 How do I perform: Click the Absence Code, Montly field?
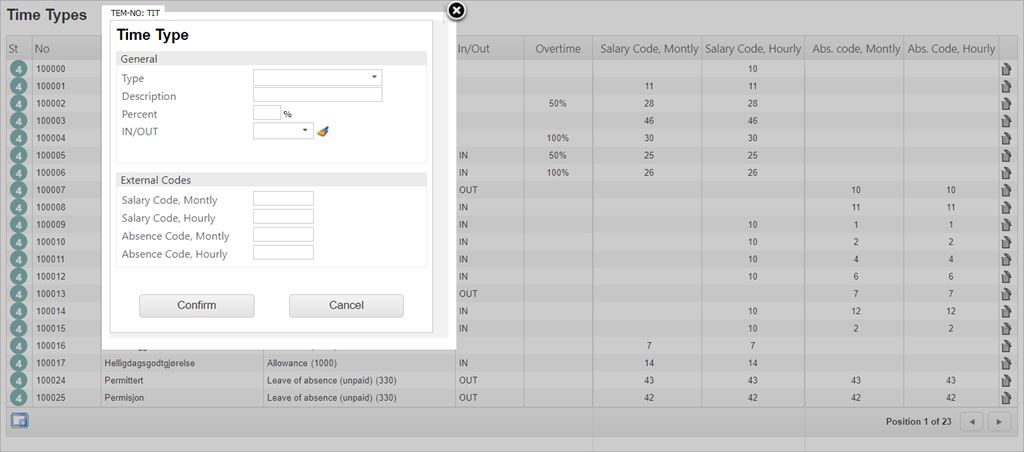pyautogui.click(x=283, y=235)
